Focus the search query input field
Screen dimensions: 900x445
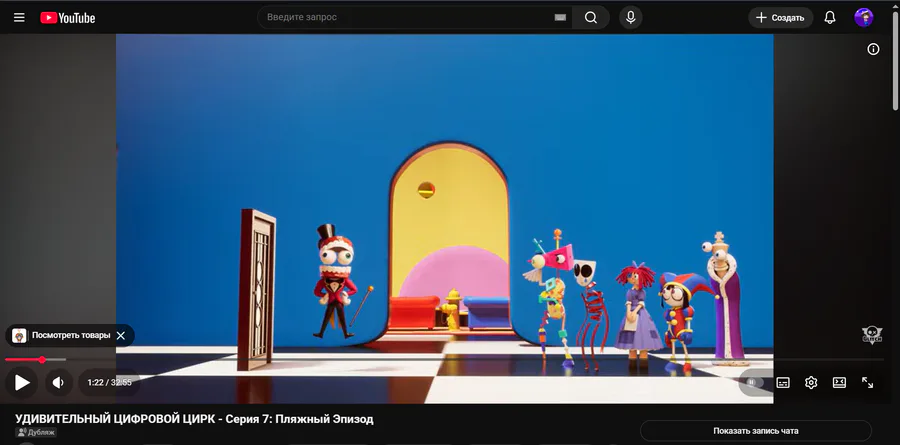click(x=405, y=17)
